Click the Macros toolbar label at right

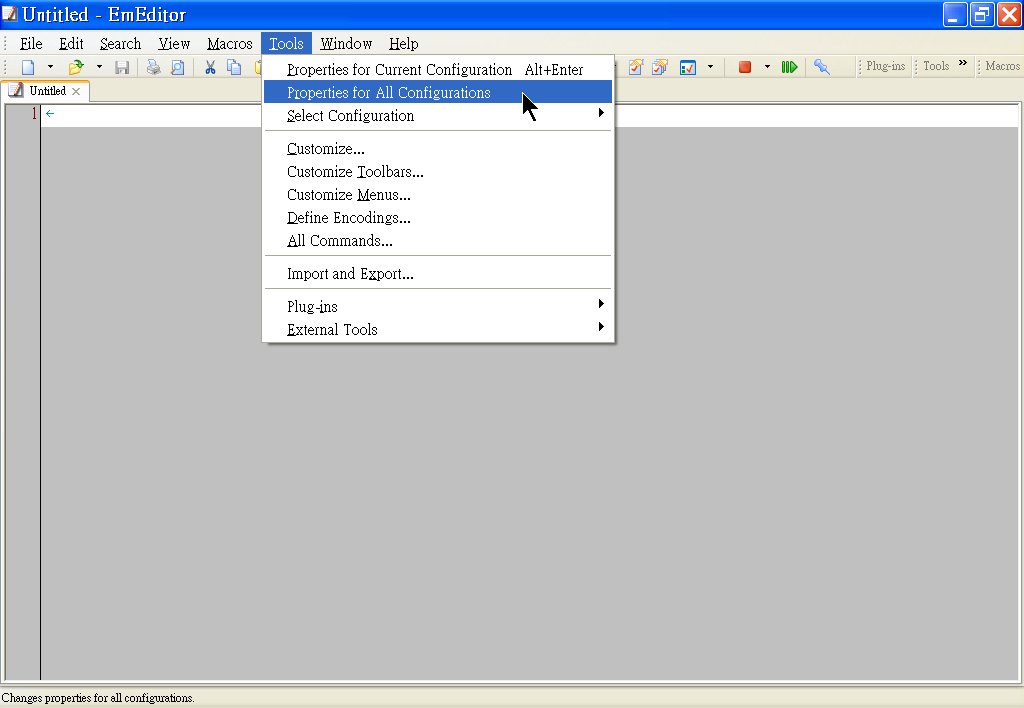(1002, 66)
